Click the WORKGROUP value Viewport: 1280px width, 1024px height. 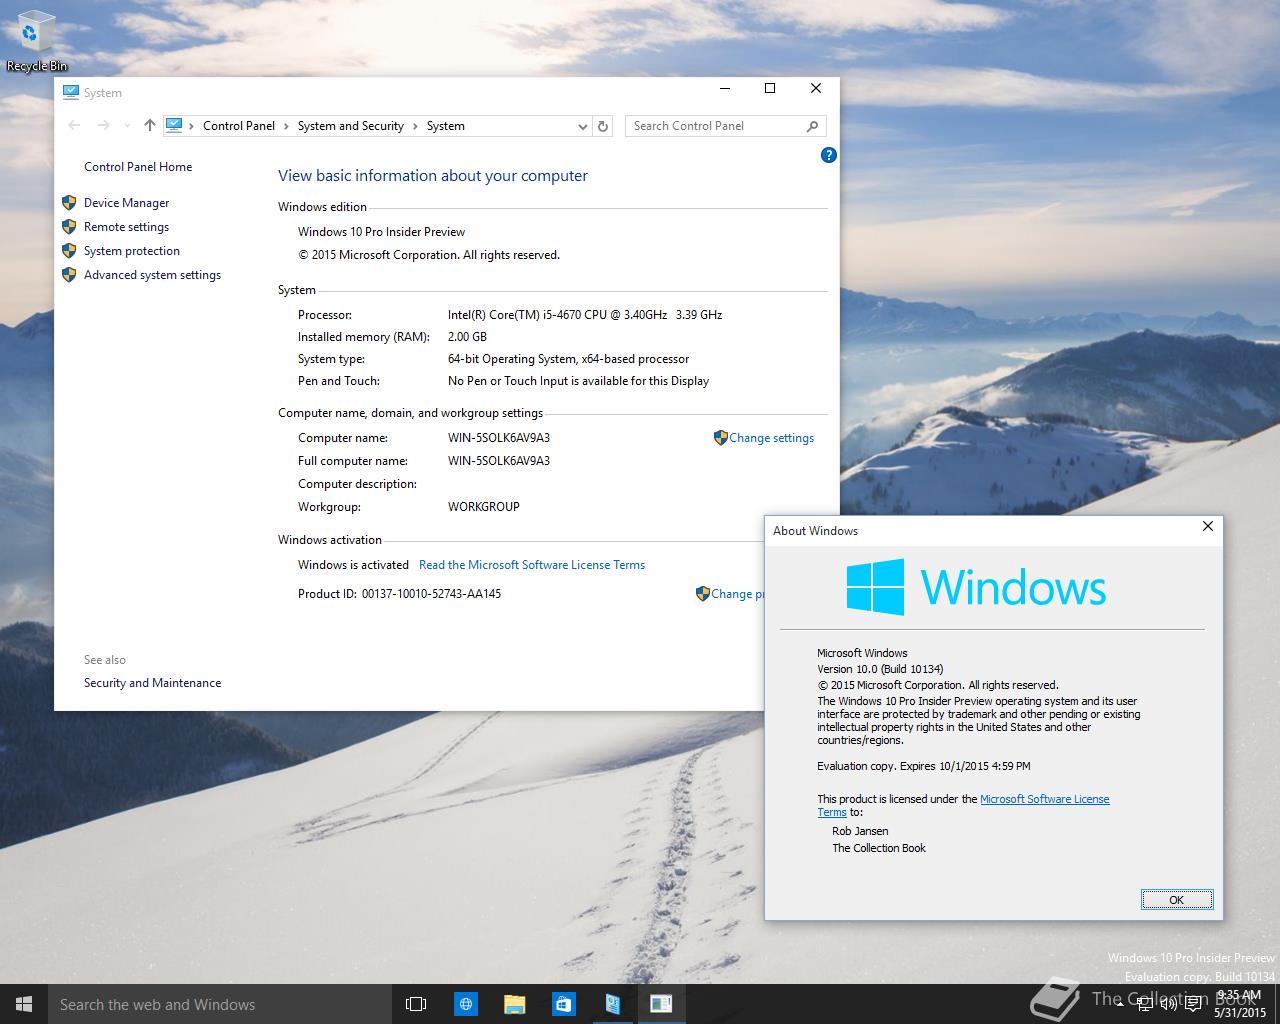pos(484,507)
